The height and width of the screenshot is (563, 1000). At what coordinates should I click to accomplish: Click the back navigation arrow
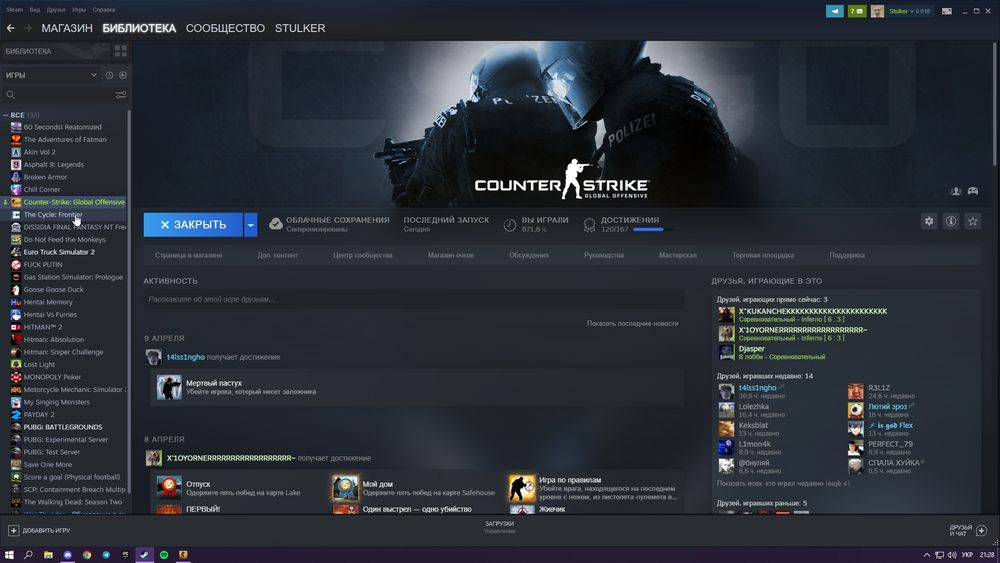10,28
